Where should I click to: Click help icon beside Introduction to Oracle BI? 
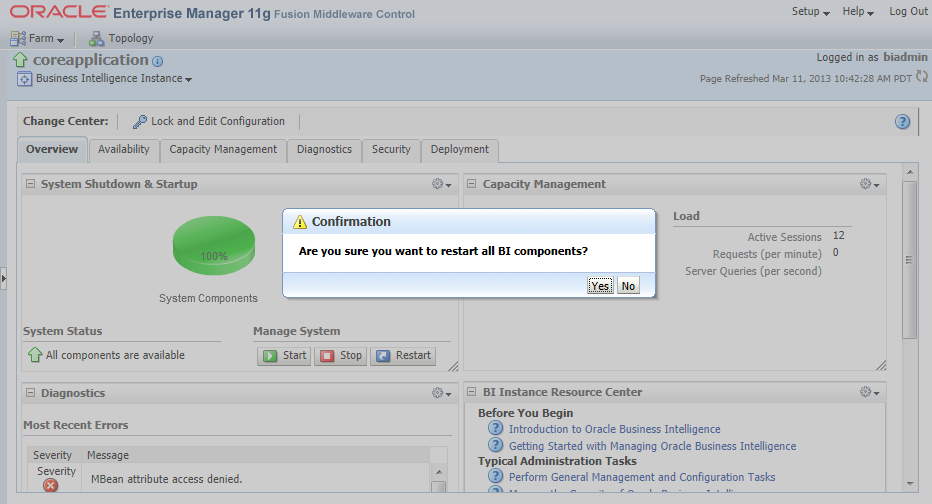coord(495,428)
